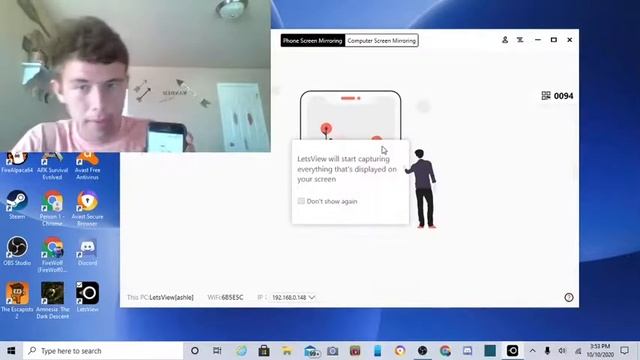Open Microsoft Store on taskbar
Image resolution: width=640 pixels, height=360 pixels.
pyautogui.click(x=264, y=351)
